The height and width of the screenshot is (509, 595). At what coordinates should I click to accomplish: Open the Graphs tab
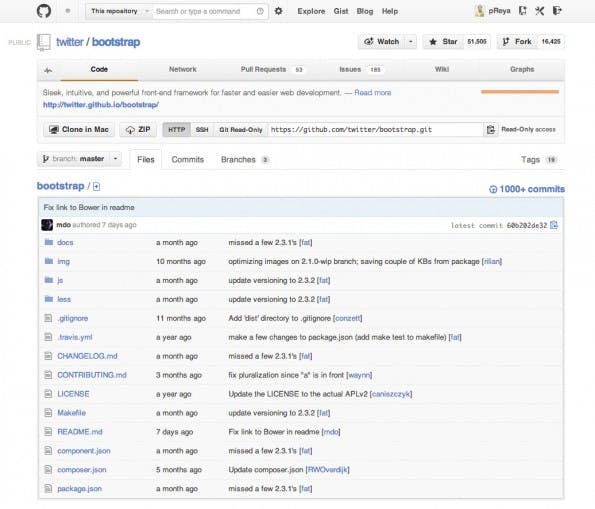click(522, 69)
